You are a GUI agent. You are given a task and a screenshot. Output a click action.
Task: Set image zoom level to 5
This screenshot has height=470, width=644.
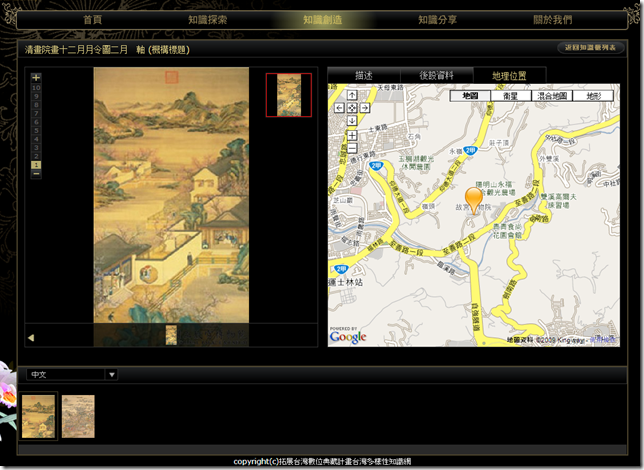coord(36,131)
